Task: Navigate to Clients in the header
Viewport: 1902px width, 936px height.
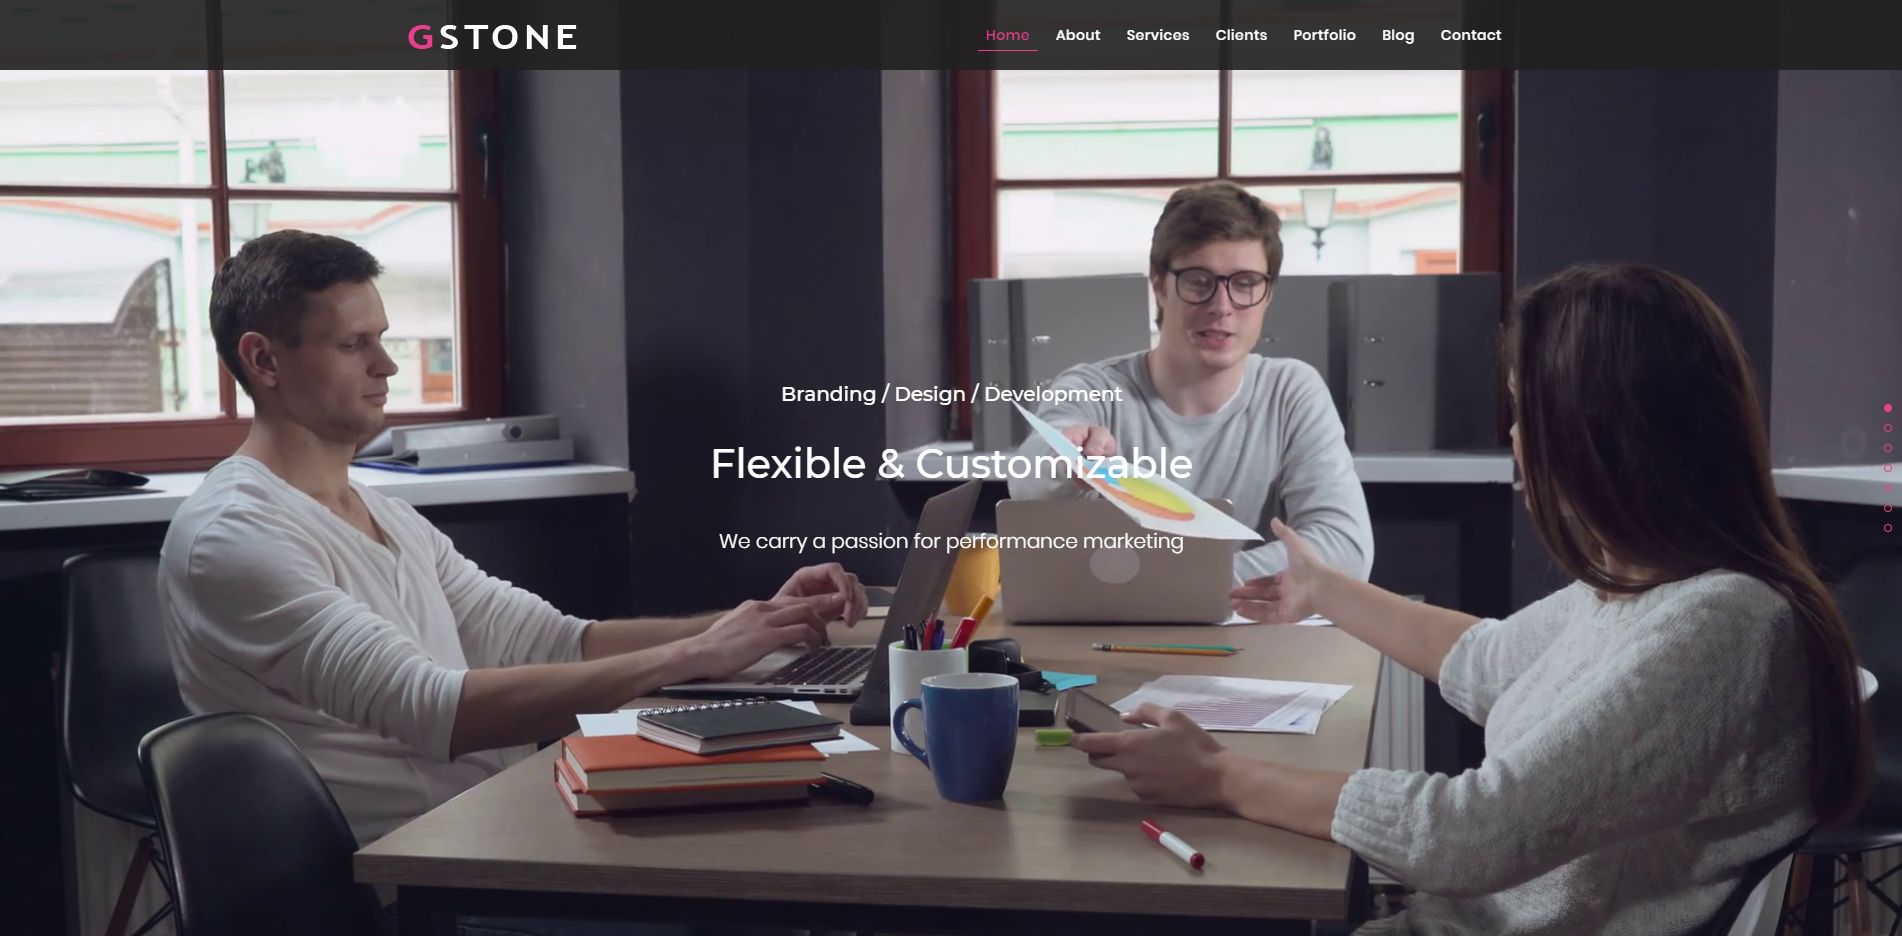Action: [x=1241, y=35]
